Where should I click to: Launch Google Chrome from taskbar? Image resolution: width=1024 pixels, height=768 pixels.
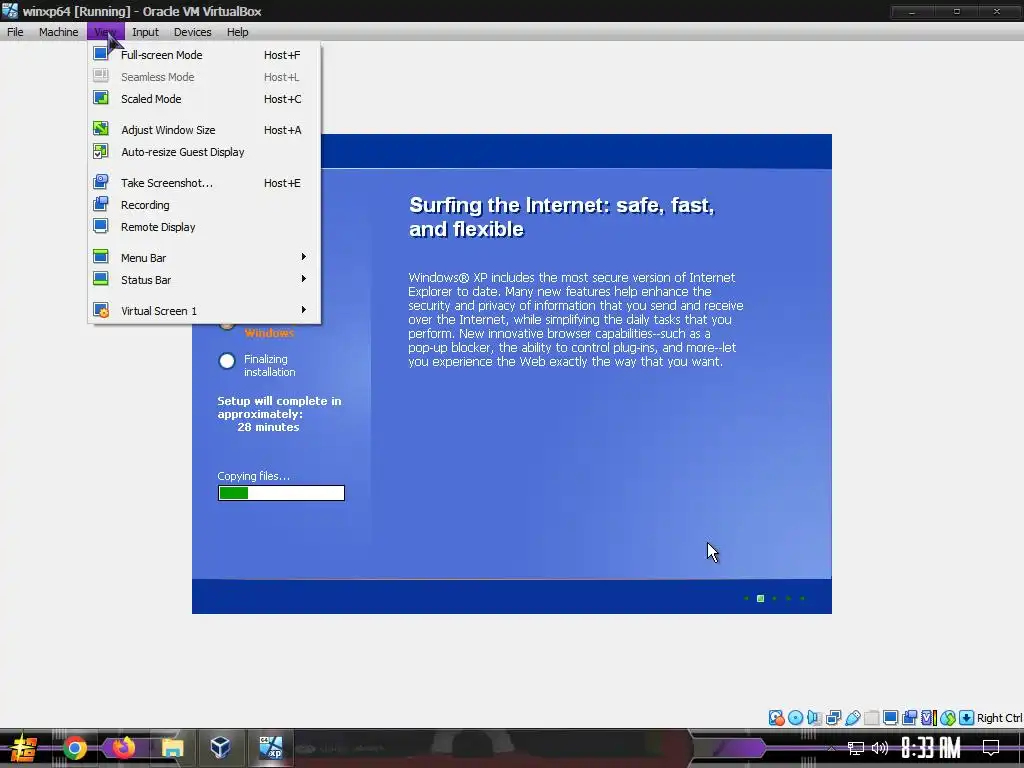click(x=75, y=748)
